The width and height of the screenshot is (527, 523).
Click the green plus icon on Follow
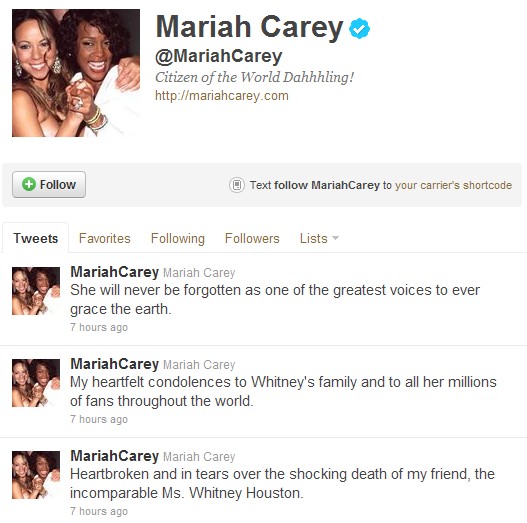[29, 184]
